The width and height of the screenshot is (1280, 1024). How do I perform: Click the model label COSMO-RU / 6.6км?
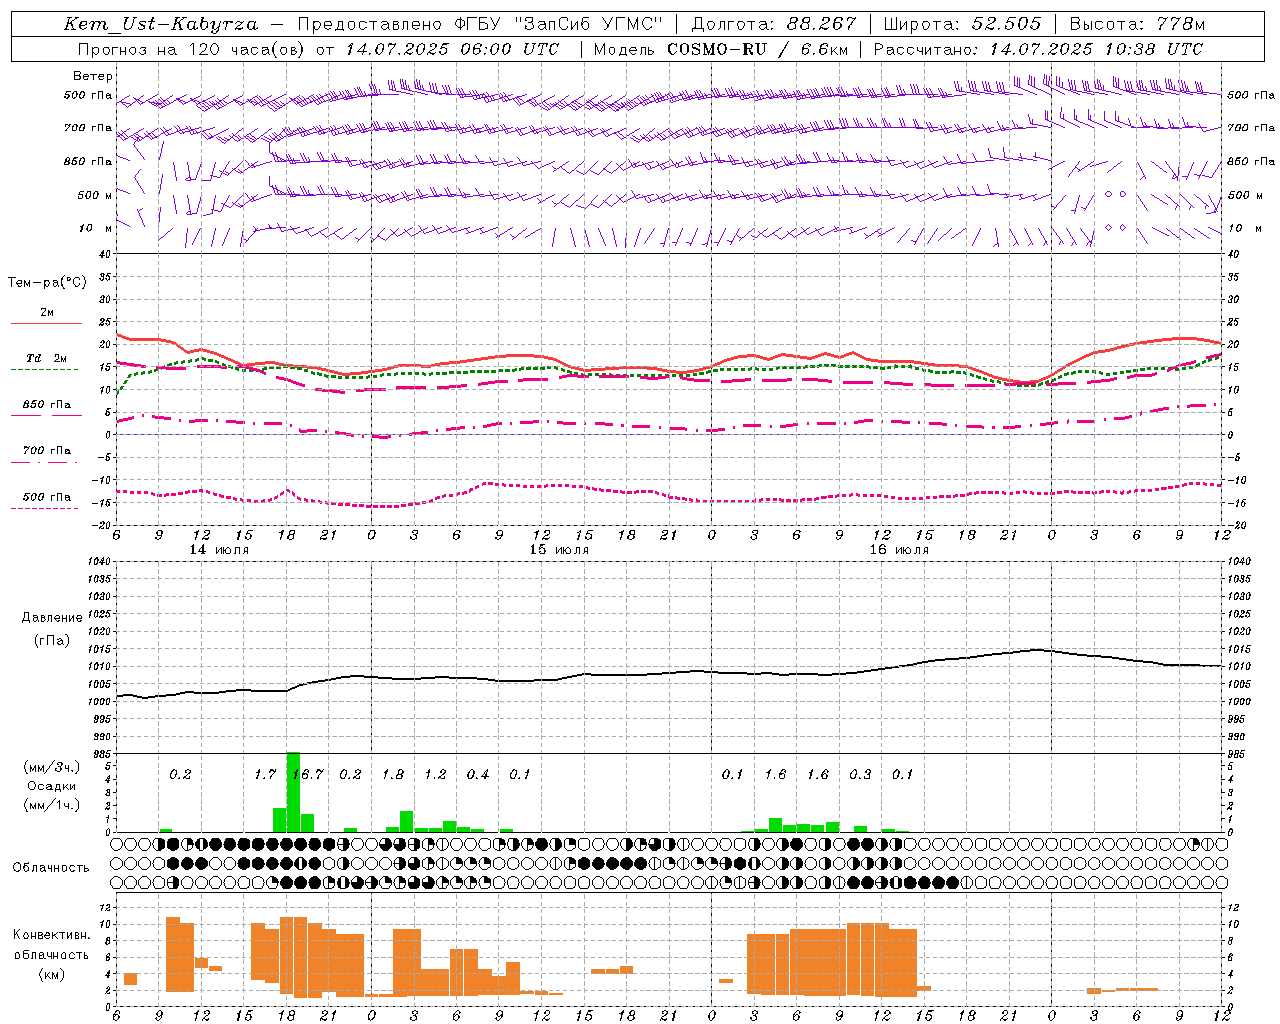click(756, 49)
